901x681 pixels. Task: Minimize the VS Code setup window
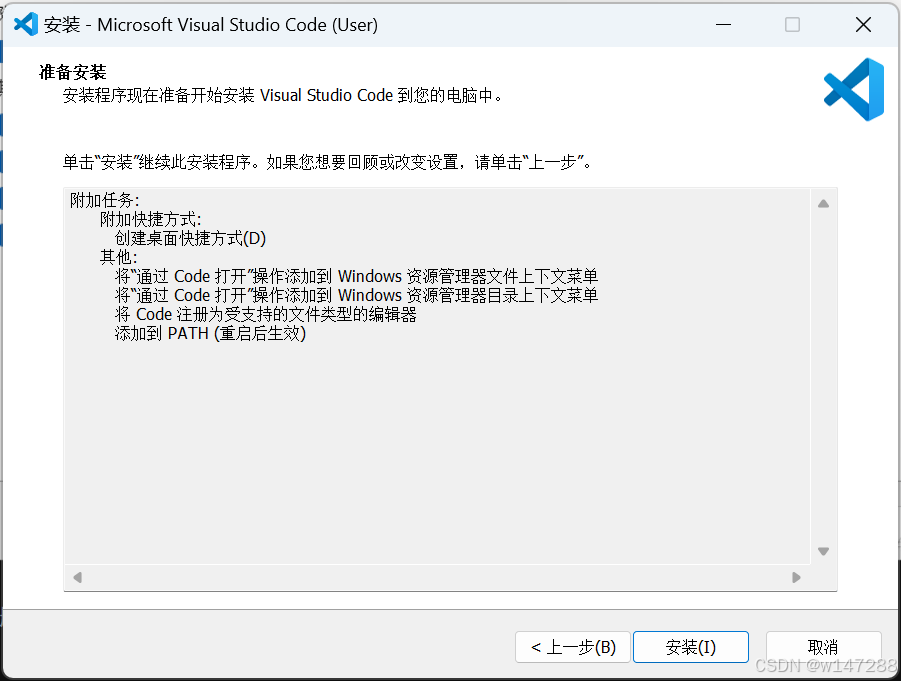[x=723, y=25]
